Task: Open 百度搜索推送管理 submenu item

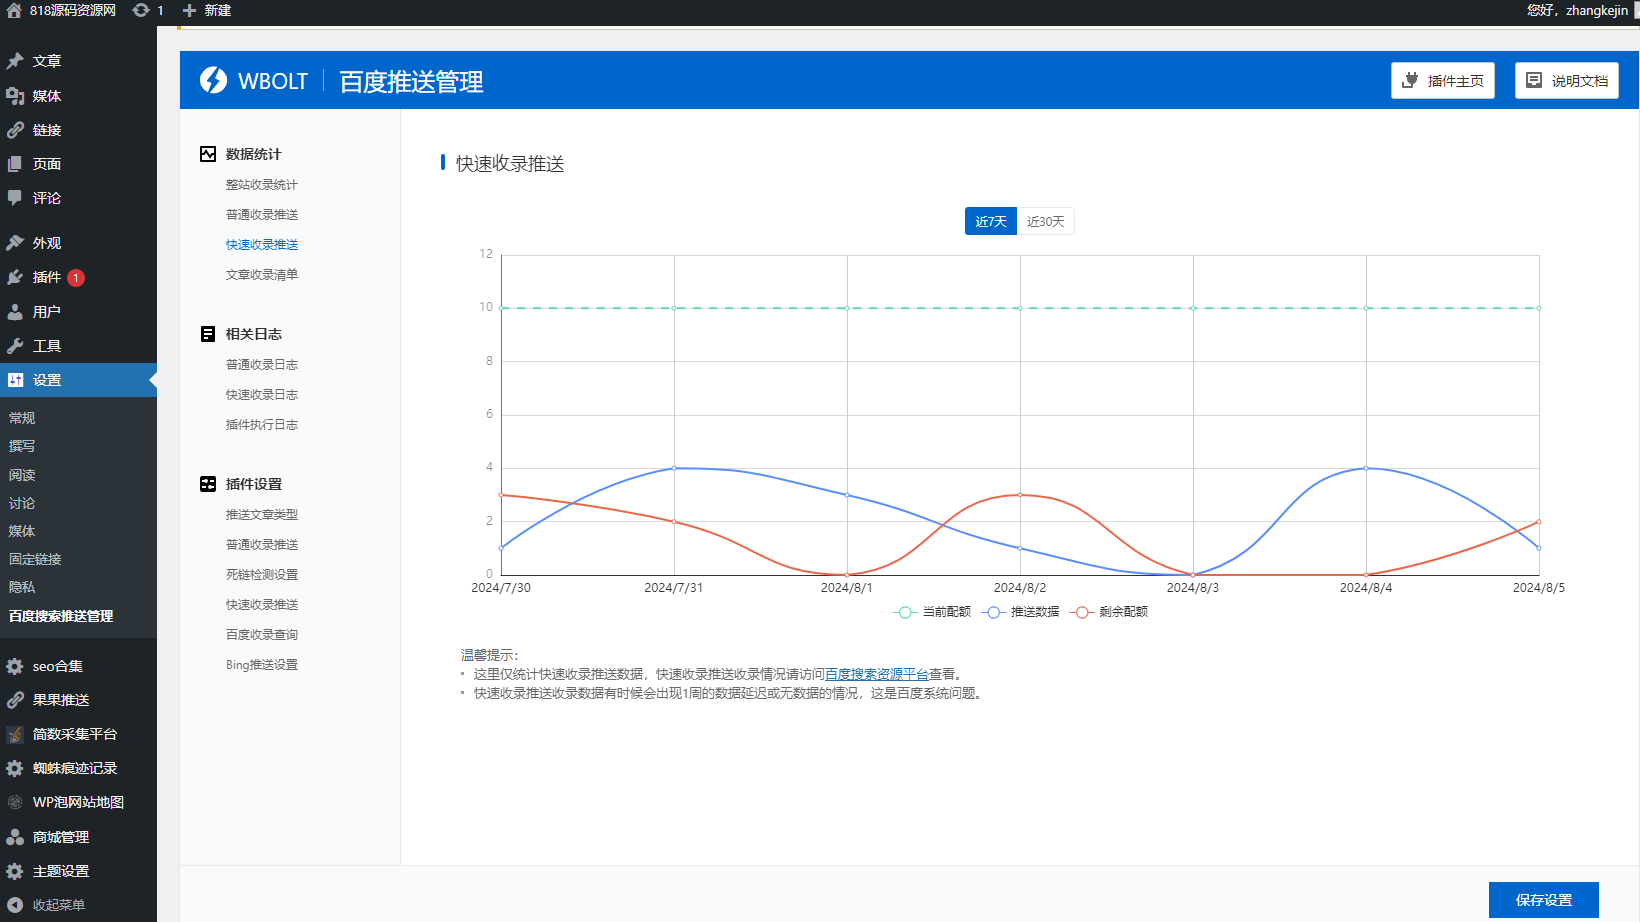Action: coord(61,616)
